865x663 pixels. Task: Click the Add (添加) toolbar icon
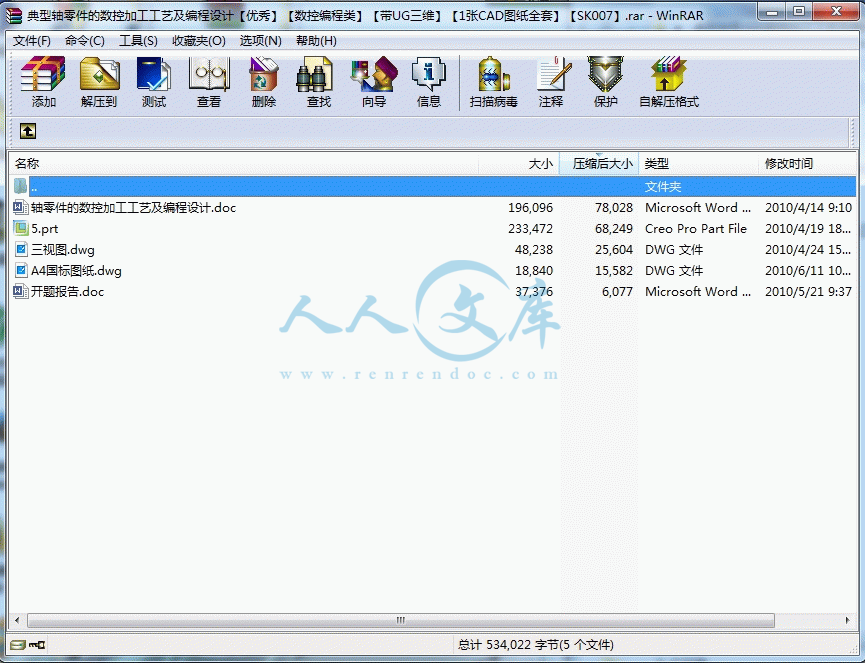tap(43, 74)
